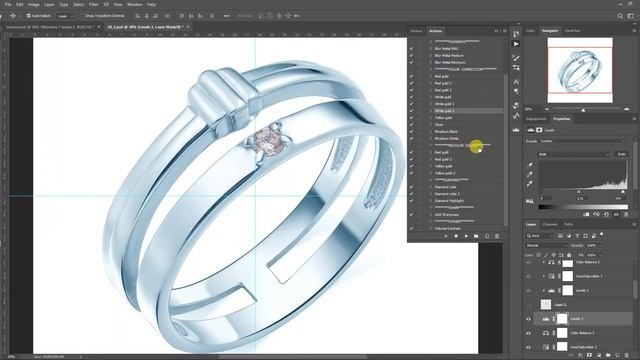Screen dimensions: 640x360
Task: Create new action icon in Actions panel
Action: coord(487,236)
